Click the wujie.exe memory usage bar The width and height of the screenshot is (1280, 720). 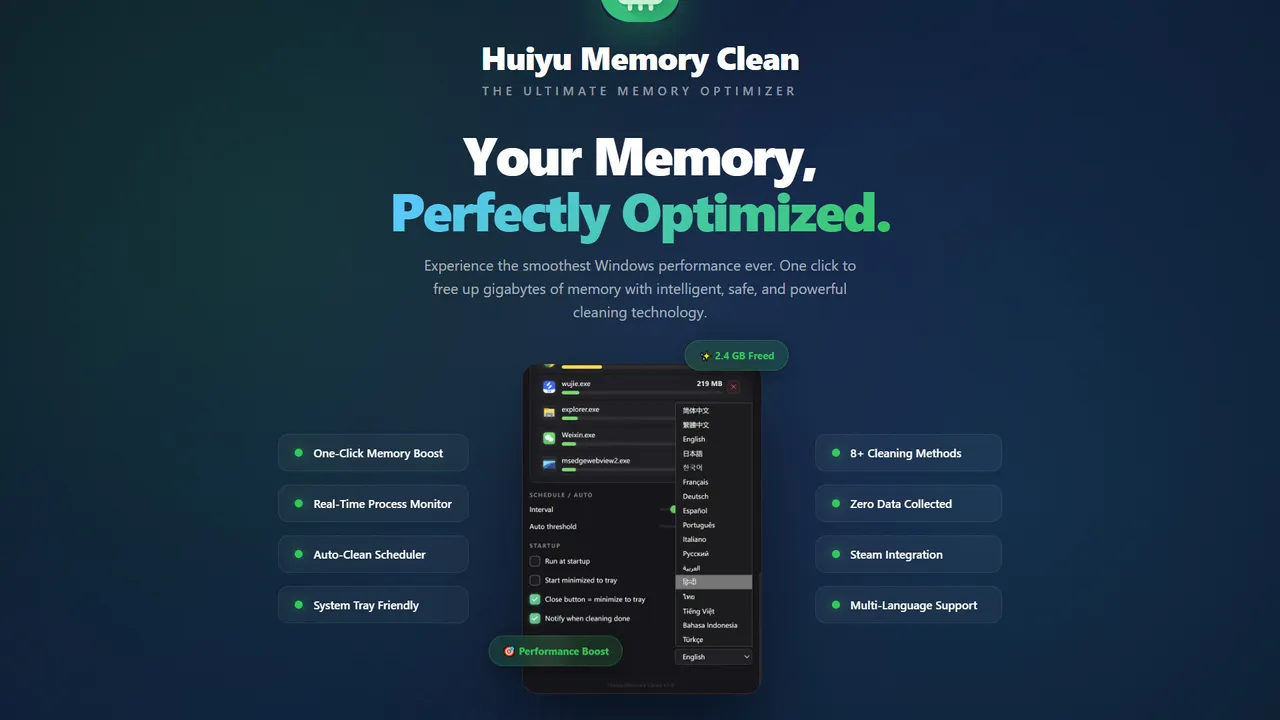click(640, 393)
